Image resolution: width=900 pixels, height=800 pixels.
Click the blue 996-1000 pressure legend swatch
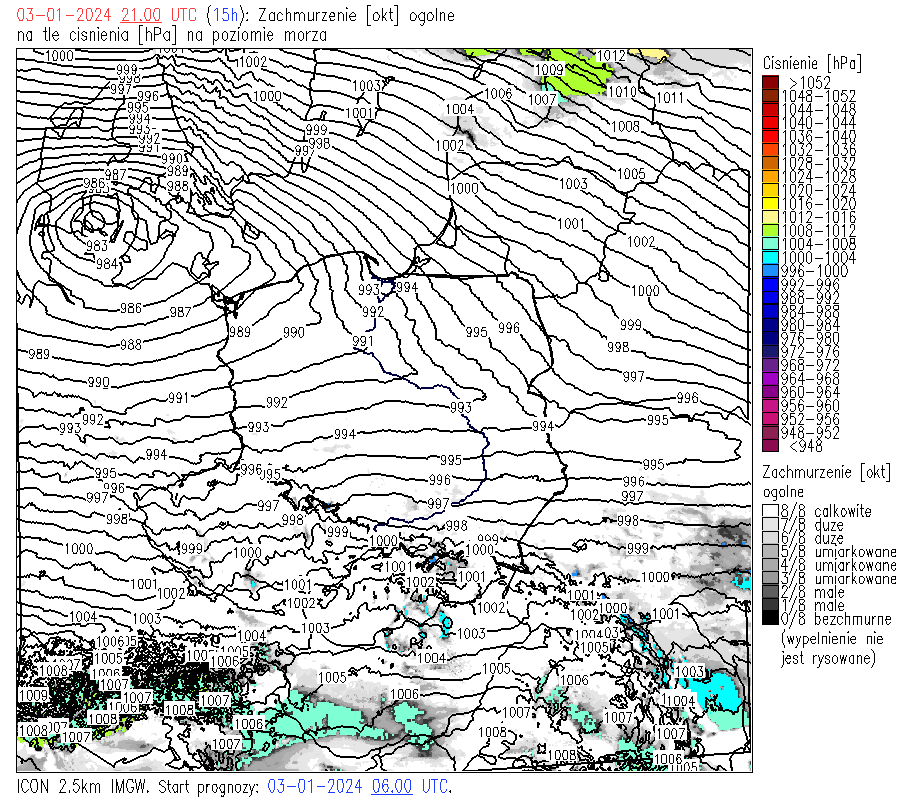point(770,271)
